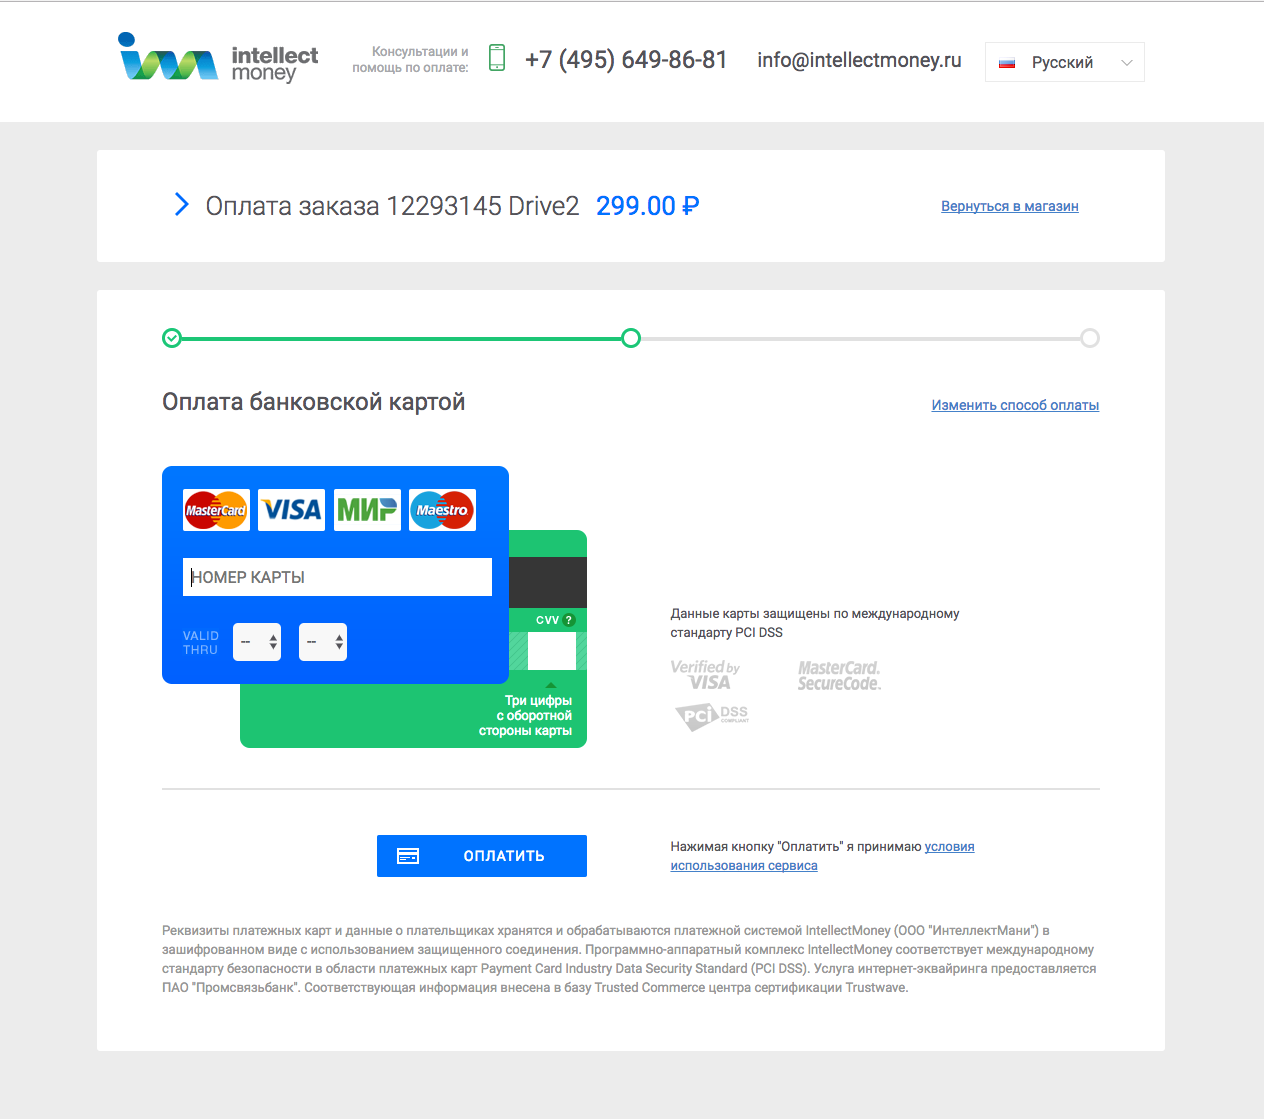The image size is (1264, 1119).
Task: Open the Русский language dropdown
Action: (1064, 62)
